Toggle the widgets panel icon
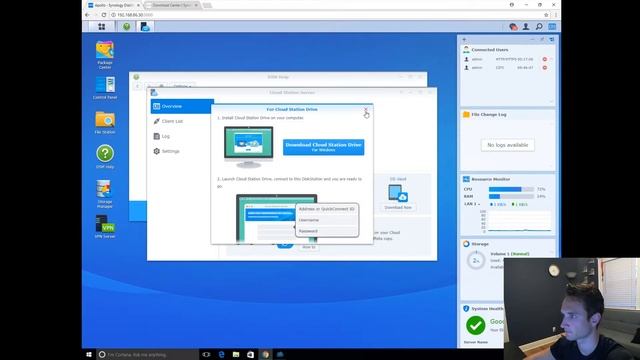The image size is (640, 360). 552,27
